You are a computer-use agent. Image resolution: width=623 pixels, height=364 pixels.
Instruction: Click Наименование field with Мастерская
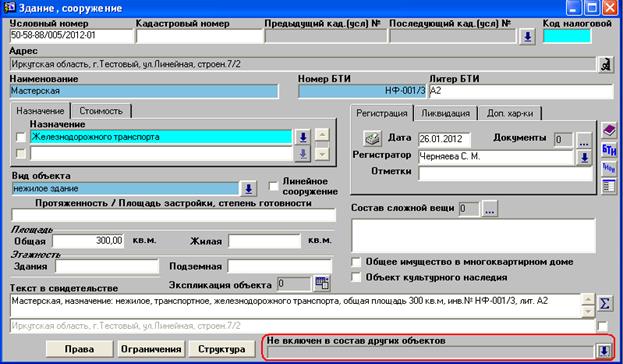144,91
